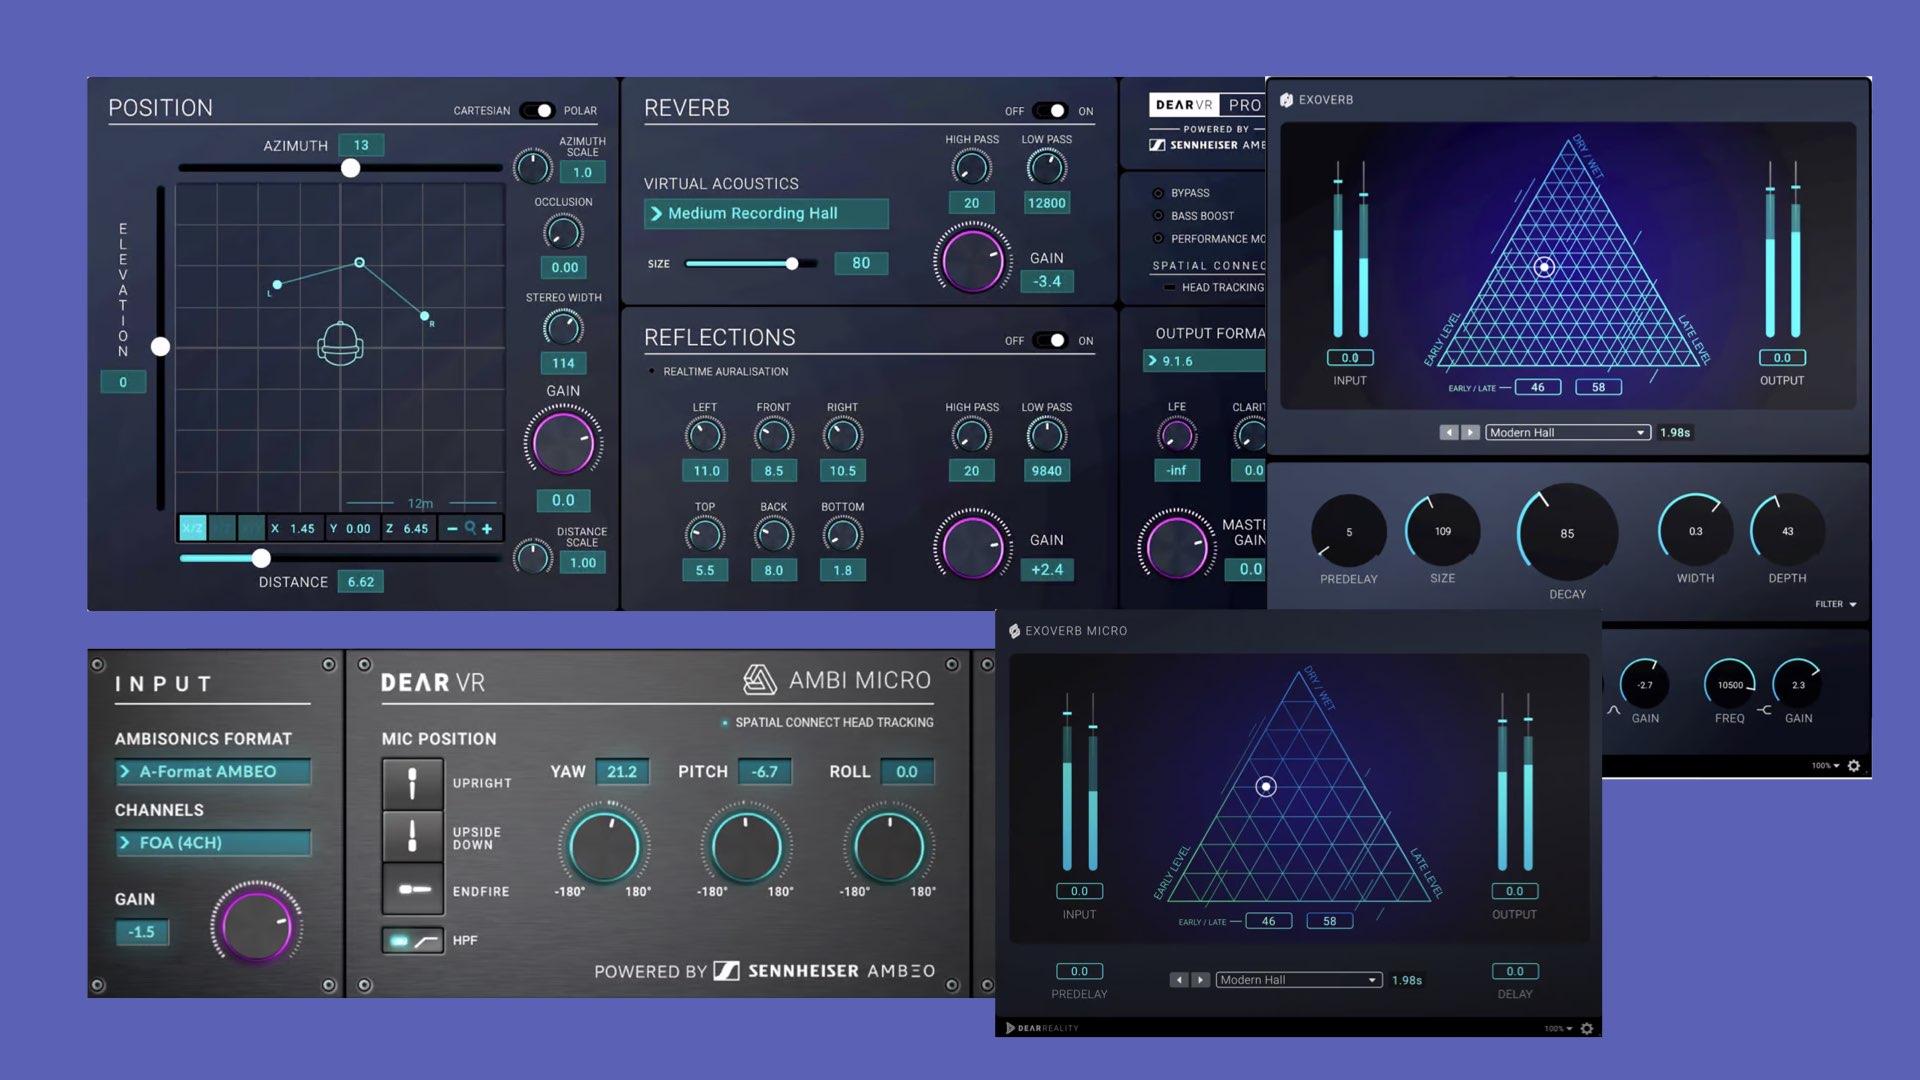Click the zoom-in plus icon in the position grid
The width and height of the screenshot is (1920, 1080).
click(x=487, y=528)
